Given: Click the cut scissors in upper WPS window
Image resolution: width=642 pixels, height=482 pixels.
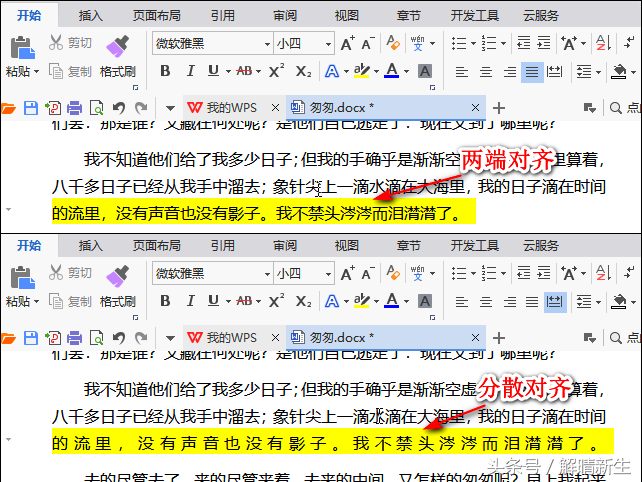Looking at the screenshot, I should 56,43.
